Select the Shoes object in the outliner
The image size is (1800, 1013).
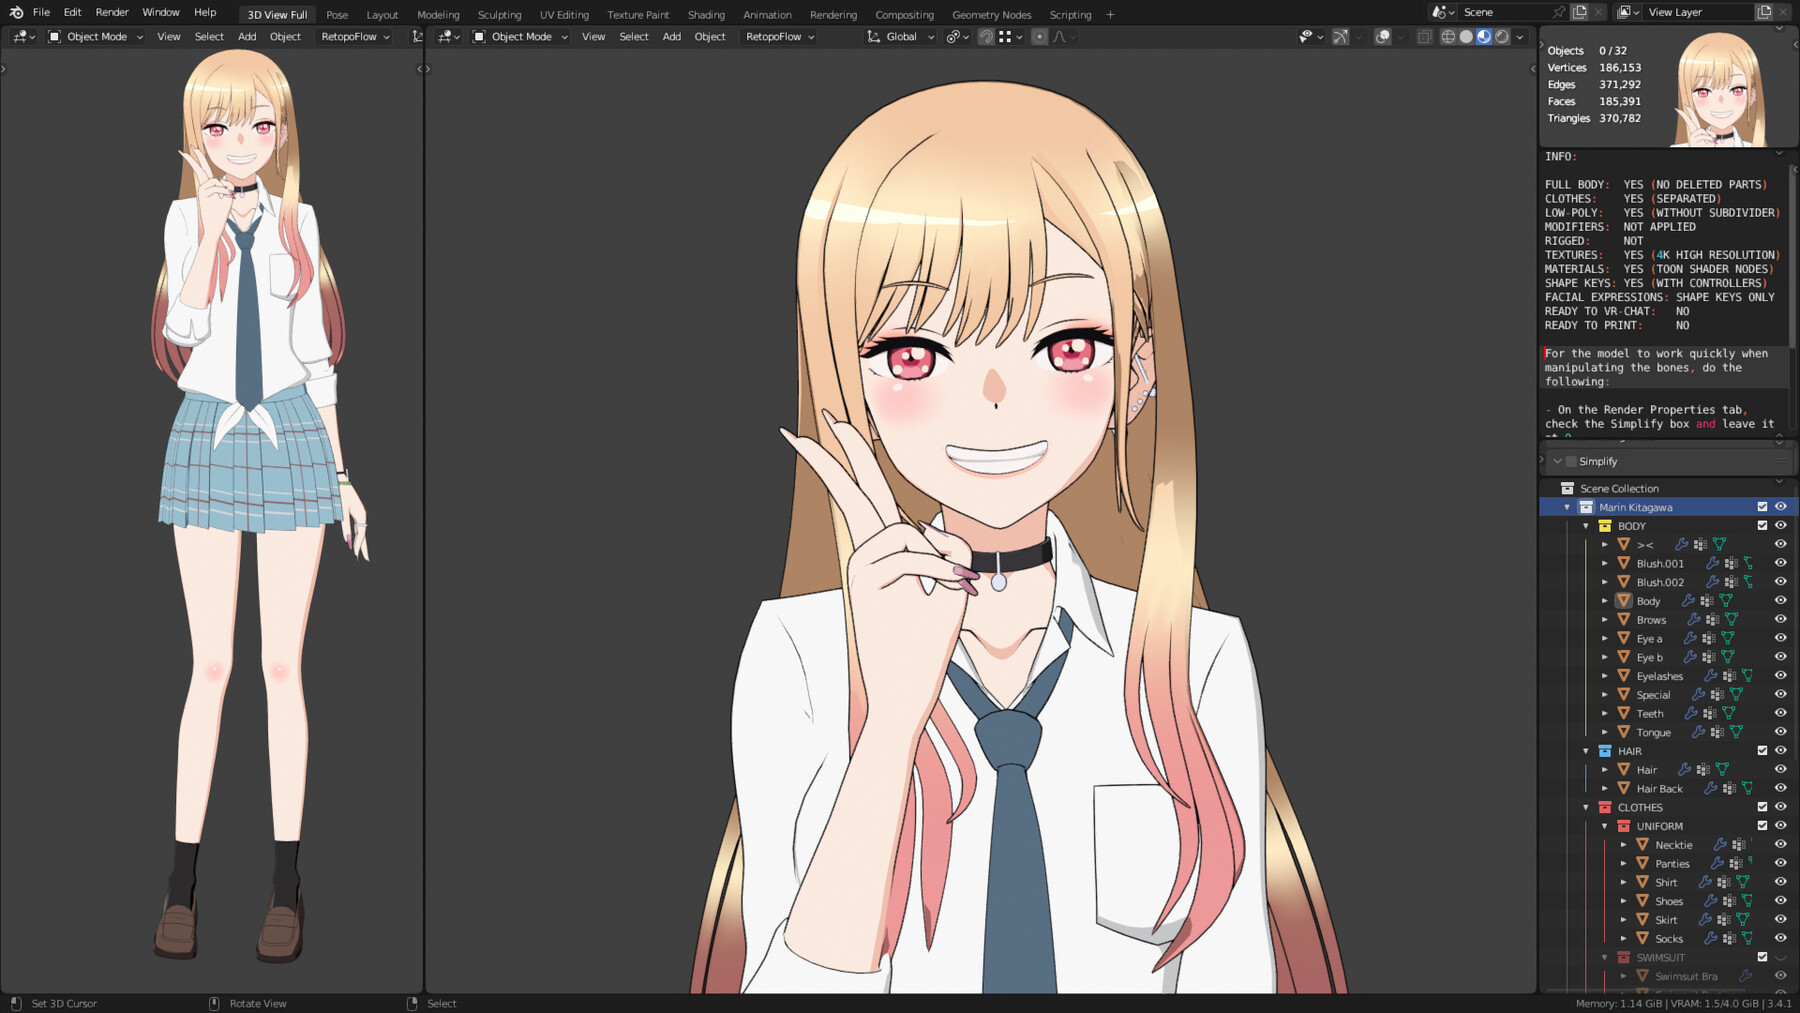[1669, 901]
